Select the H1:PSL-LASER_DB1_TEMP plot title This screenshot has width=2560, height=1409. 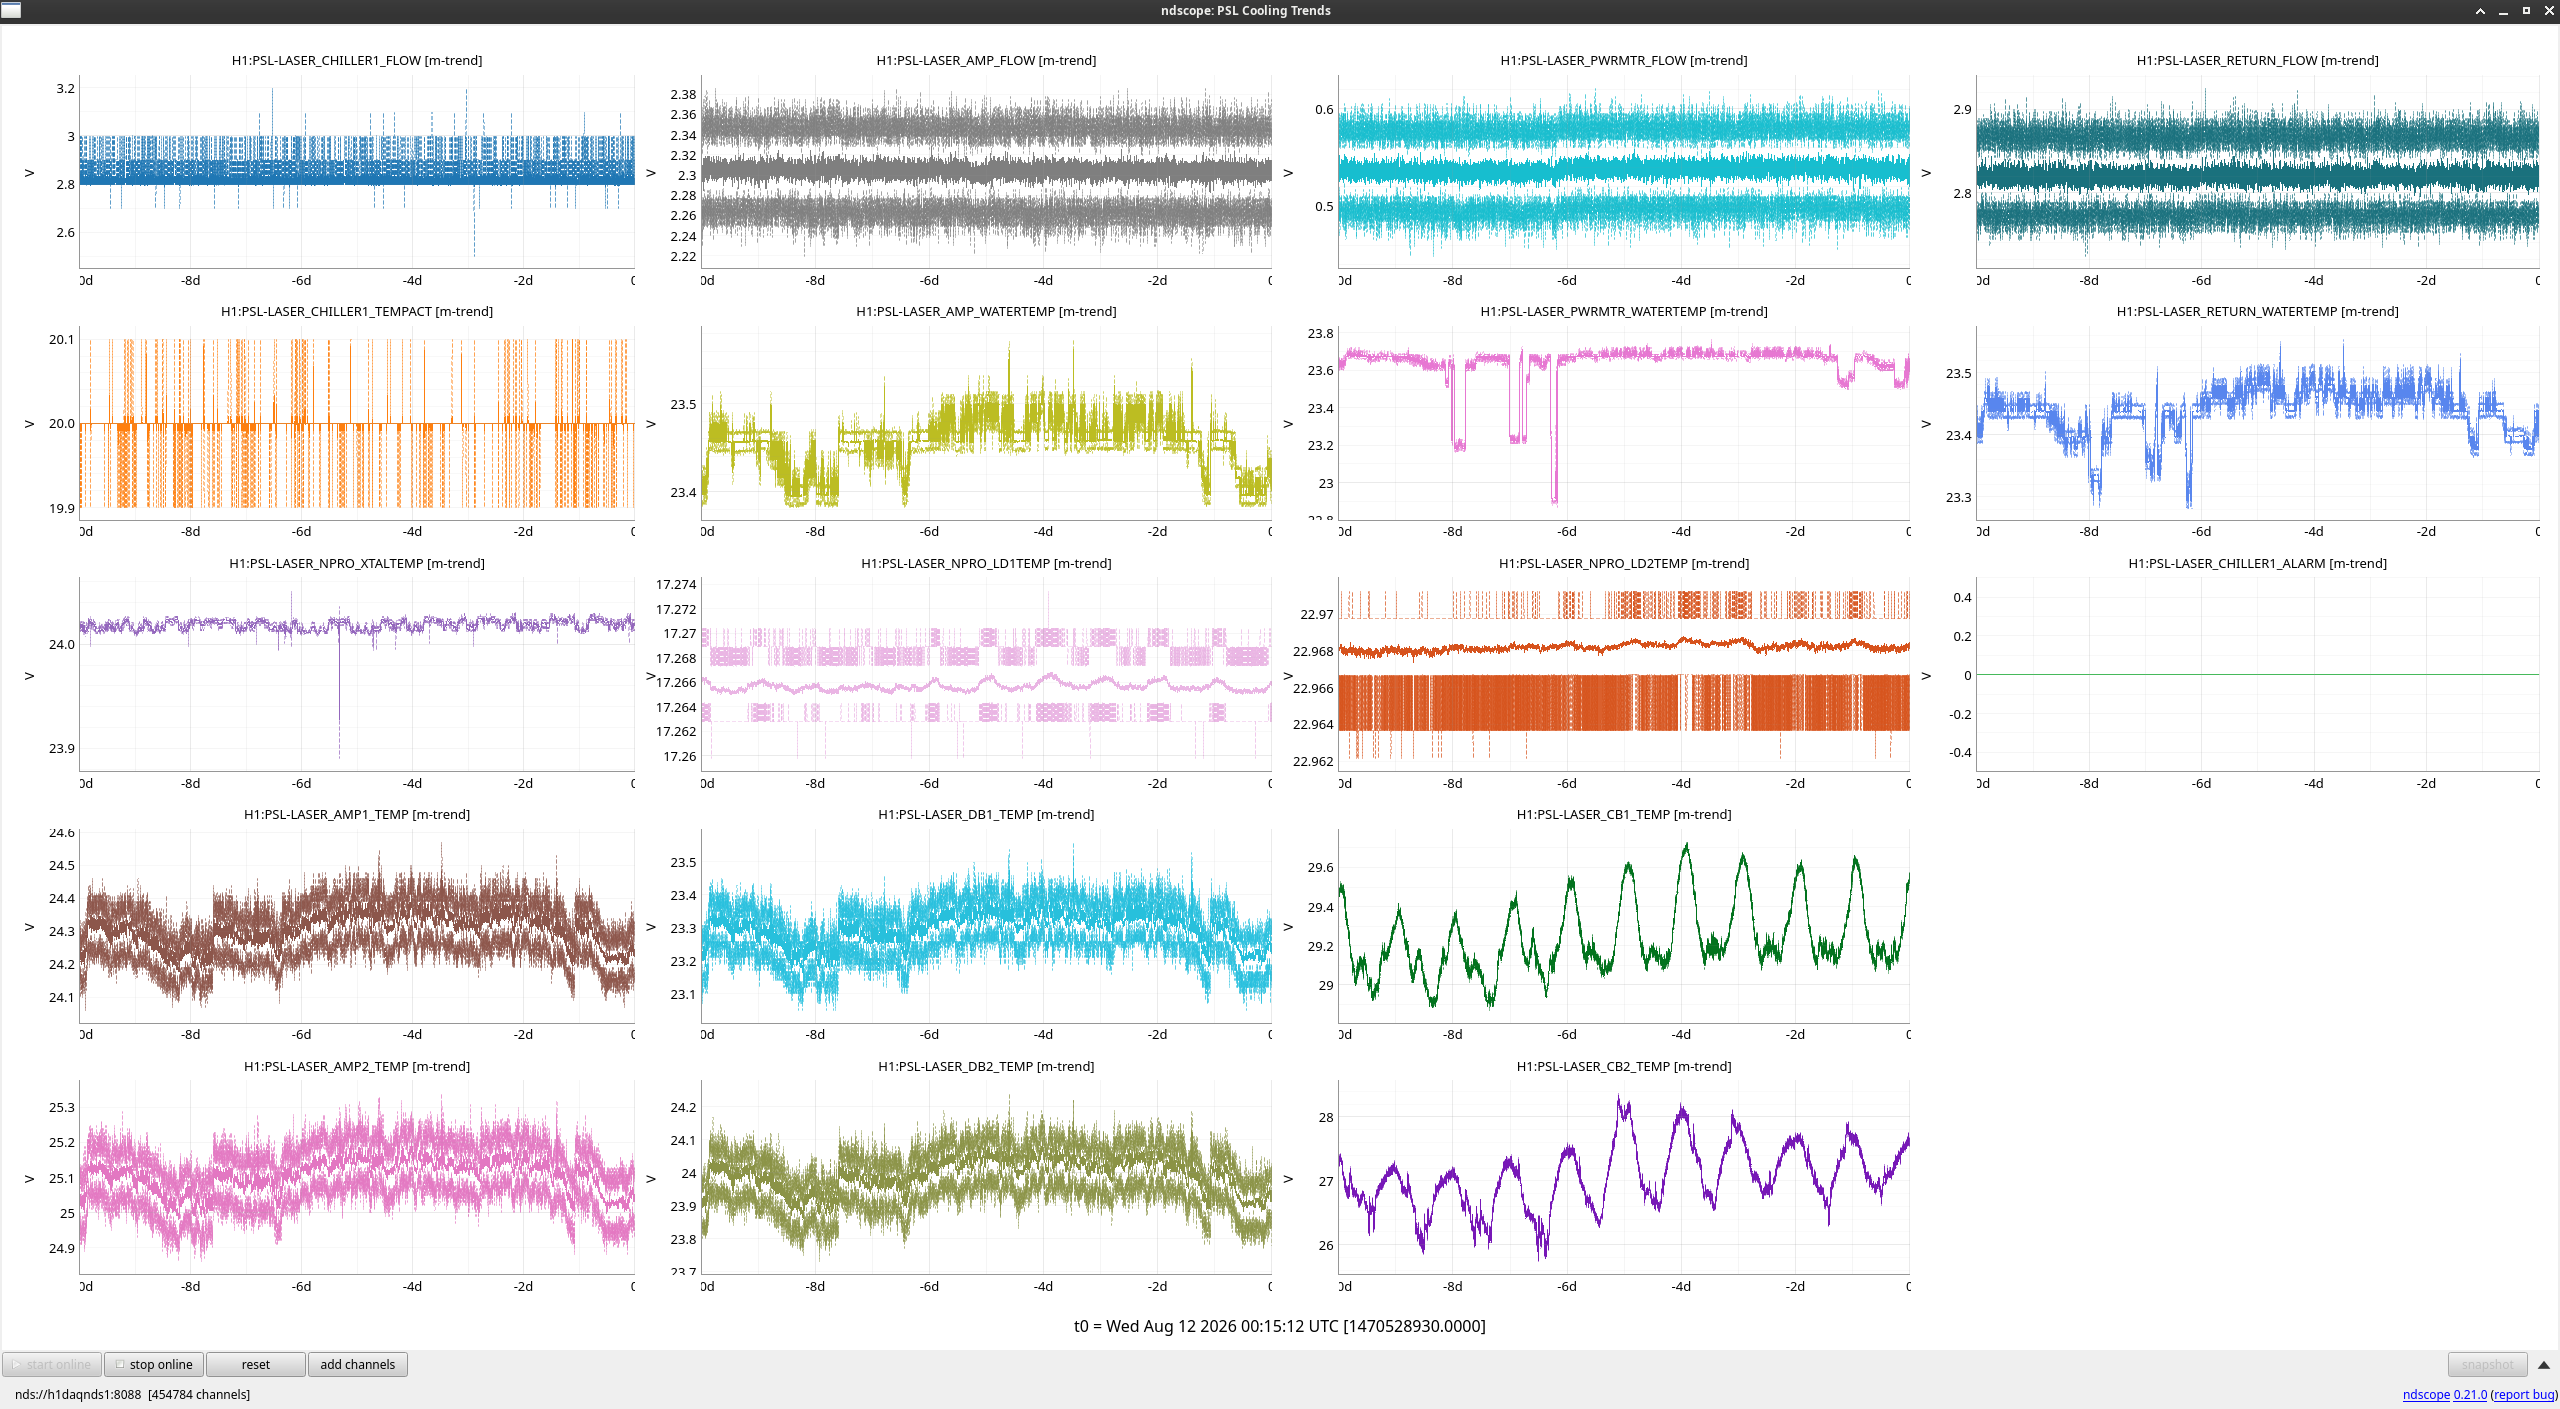pyautogui.click(x=986, y=814)
